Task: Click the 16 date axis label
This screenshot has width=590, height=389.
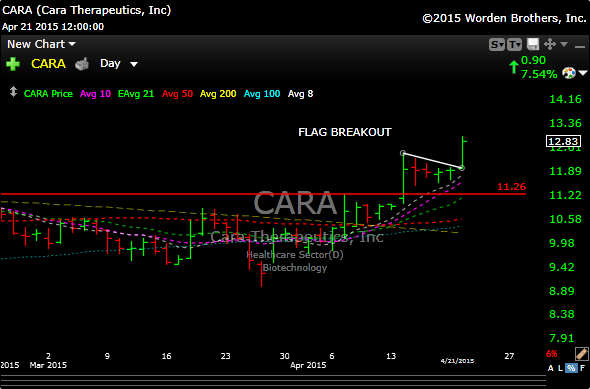Action: [x=166, y=356]
